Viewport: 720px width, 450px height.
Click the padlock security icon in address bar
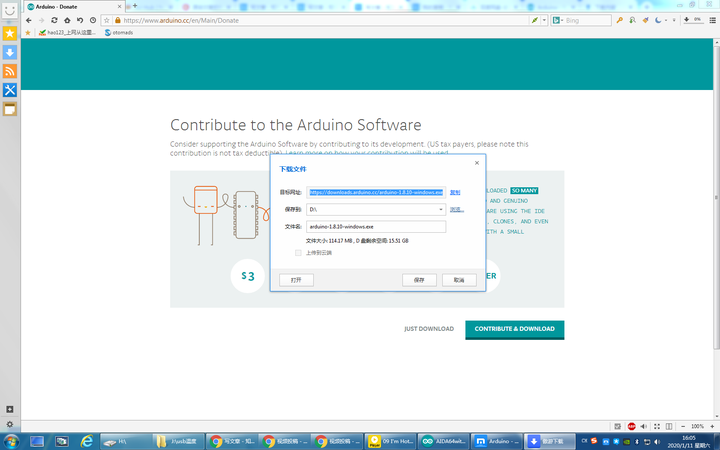click(118, 20)
